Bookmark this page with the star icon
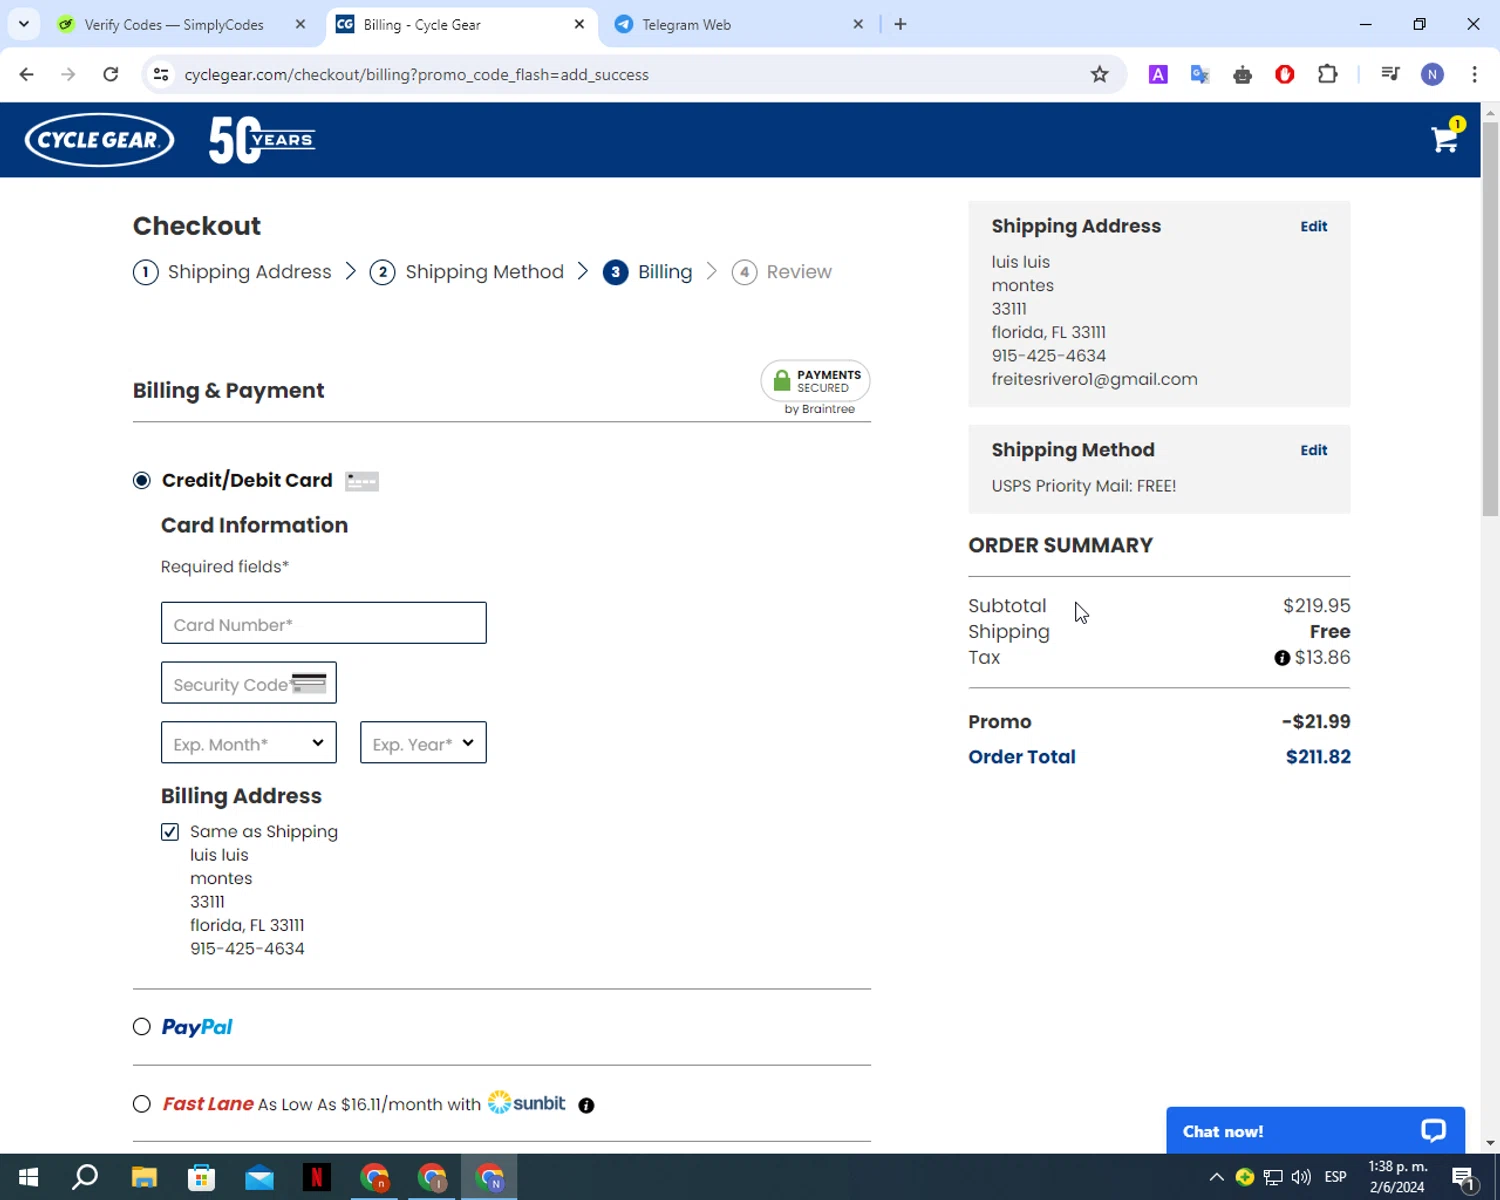Viewport: 1500px width, 1200px height. click(1100, 74)
